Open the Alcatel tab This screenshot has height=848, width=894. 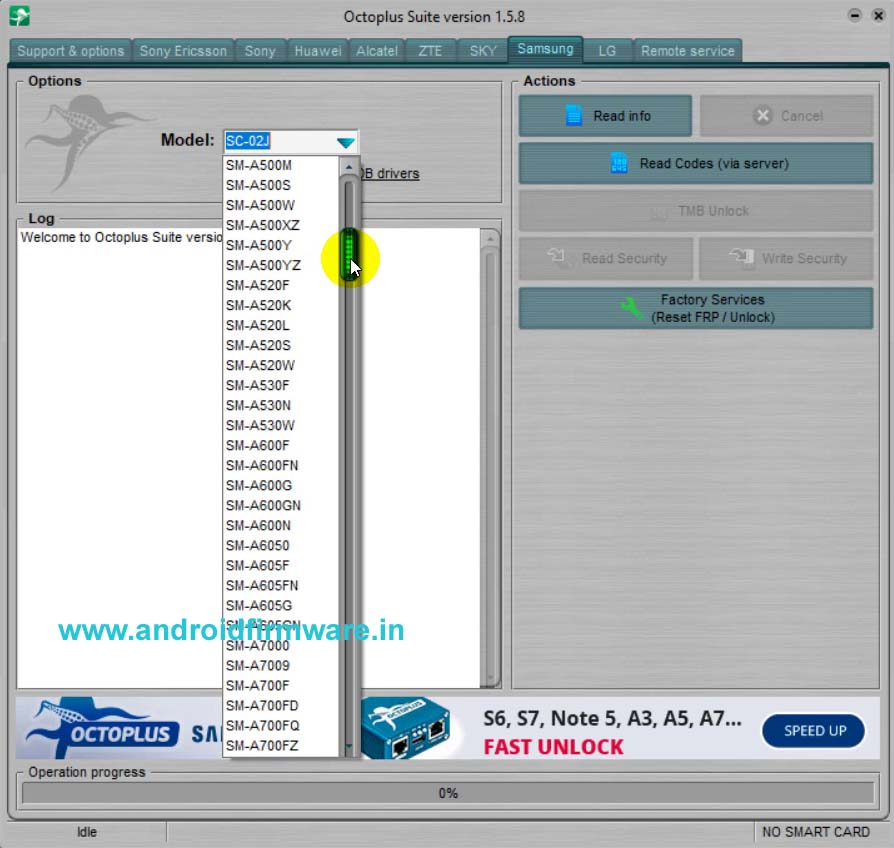click(x=377, y=51)
